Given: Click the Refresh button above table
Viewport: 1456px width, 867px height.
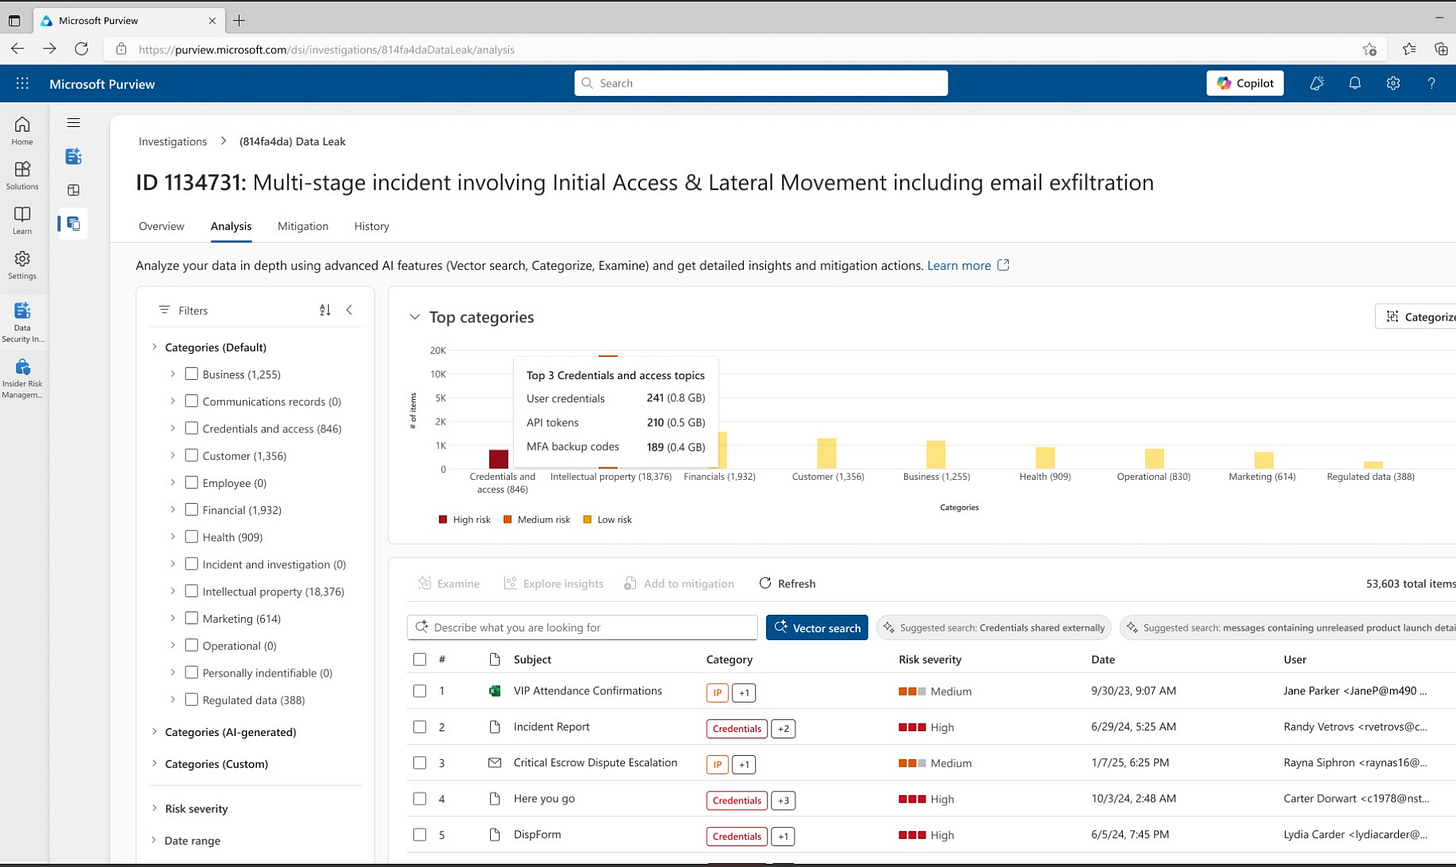Looking at the screenshot, I should [787, 584].
